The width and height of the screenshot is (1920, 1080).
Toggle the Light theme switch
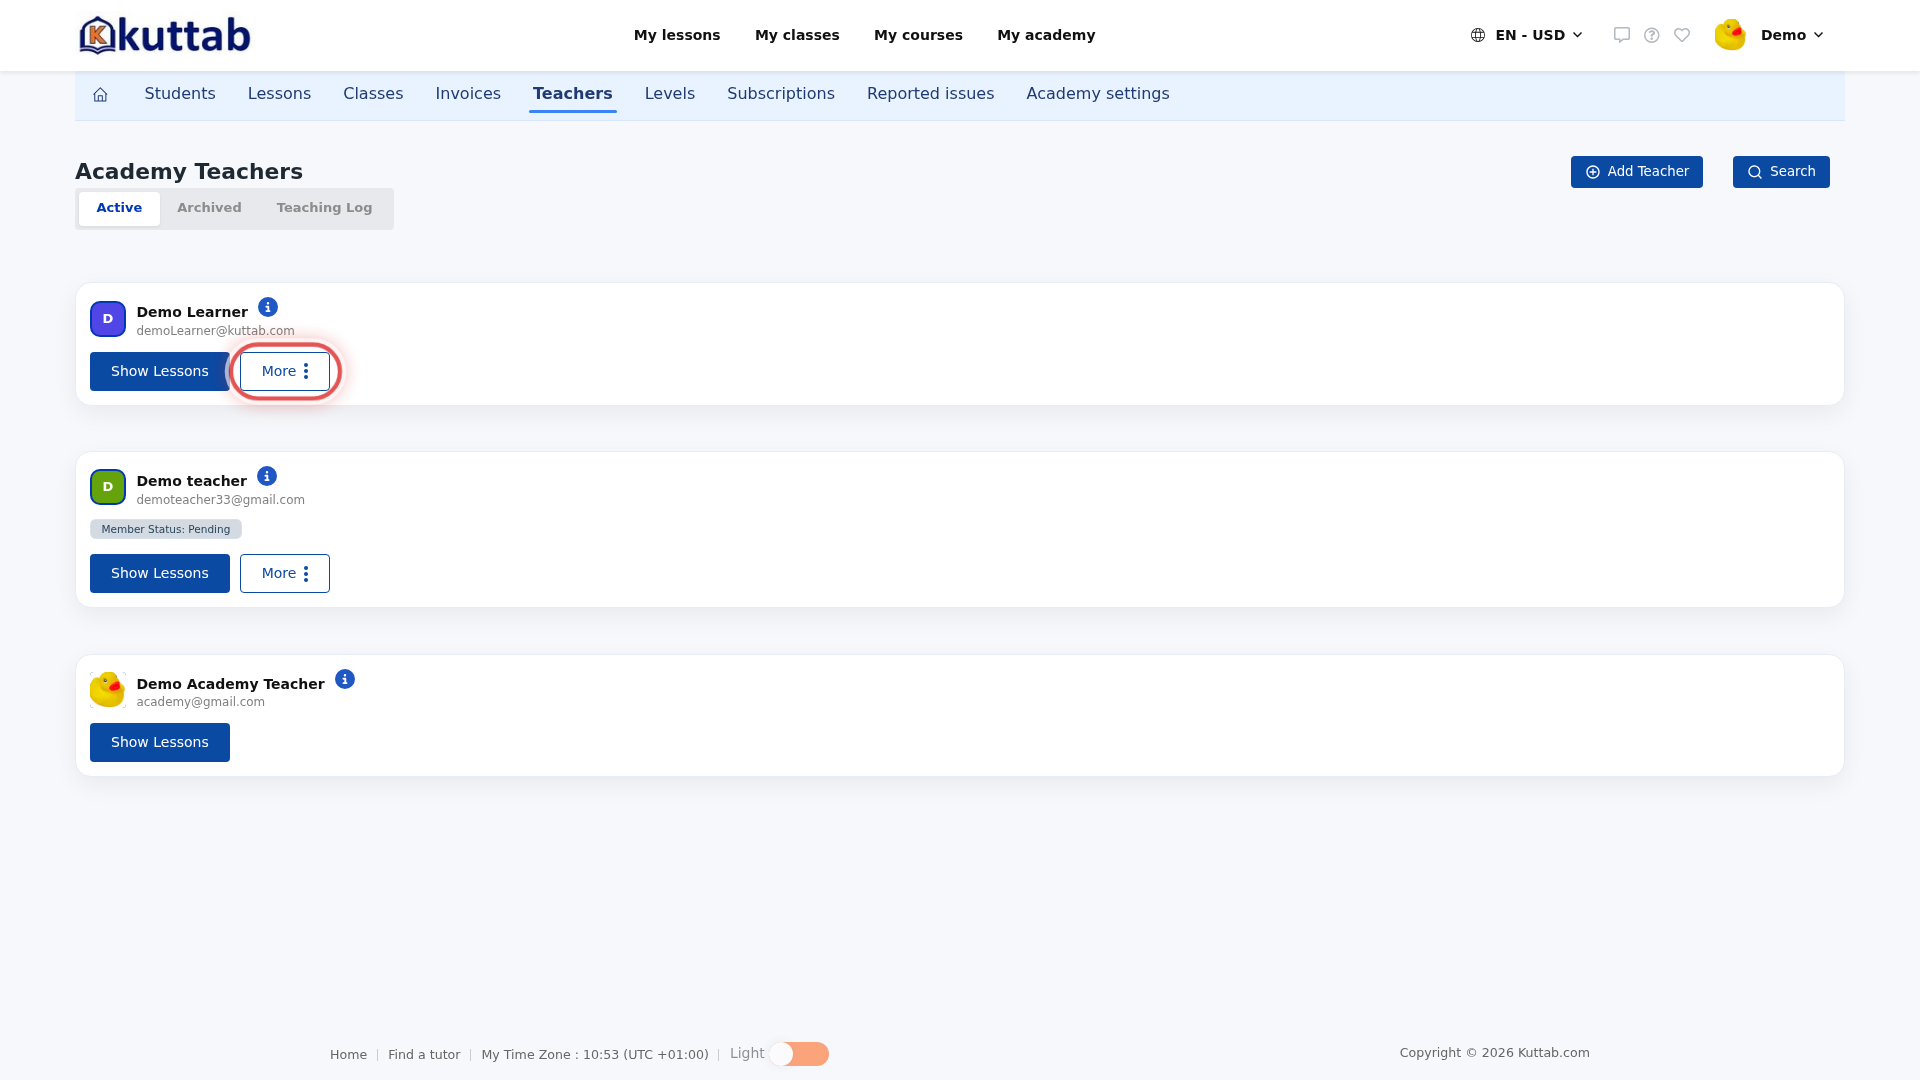click(x=799, y=1054)
